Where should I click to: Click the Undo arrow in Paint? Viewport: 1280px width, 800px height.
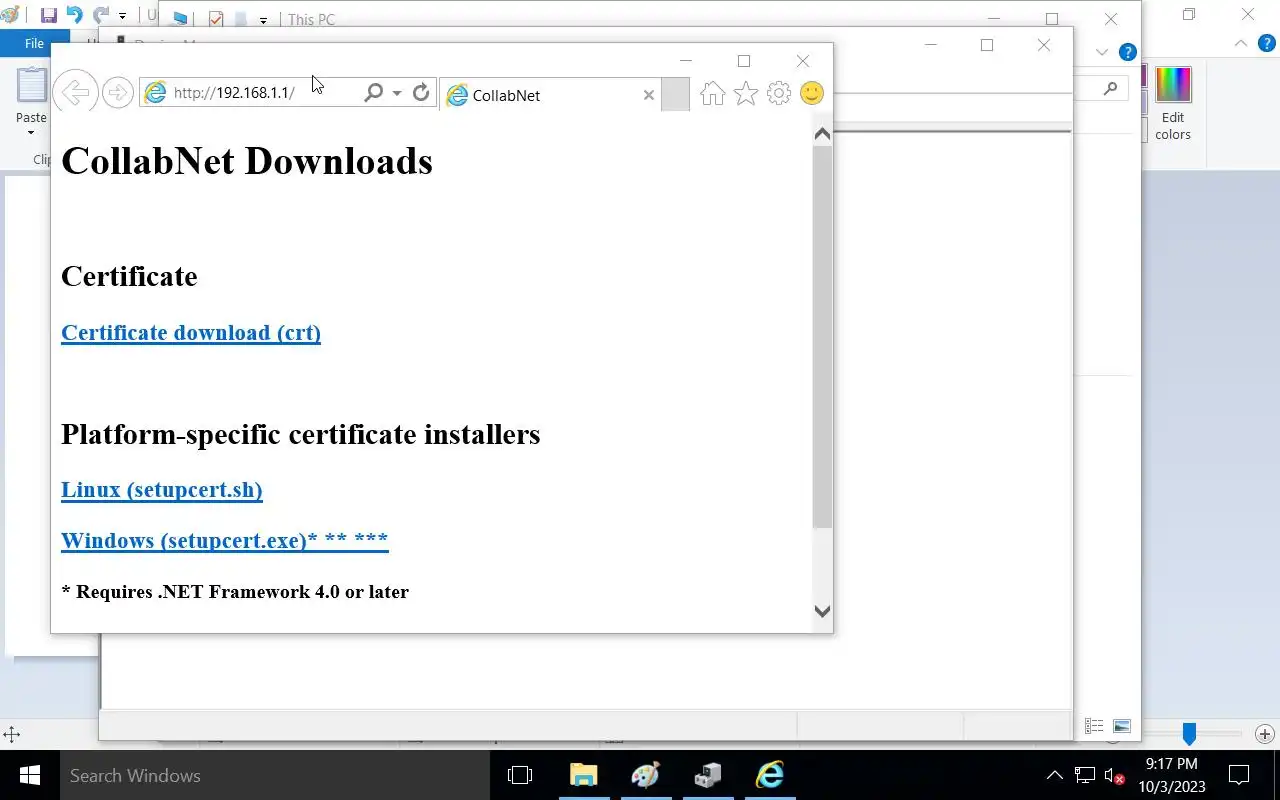[x=74, y=15]
